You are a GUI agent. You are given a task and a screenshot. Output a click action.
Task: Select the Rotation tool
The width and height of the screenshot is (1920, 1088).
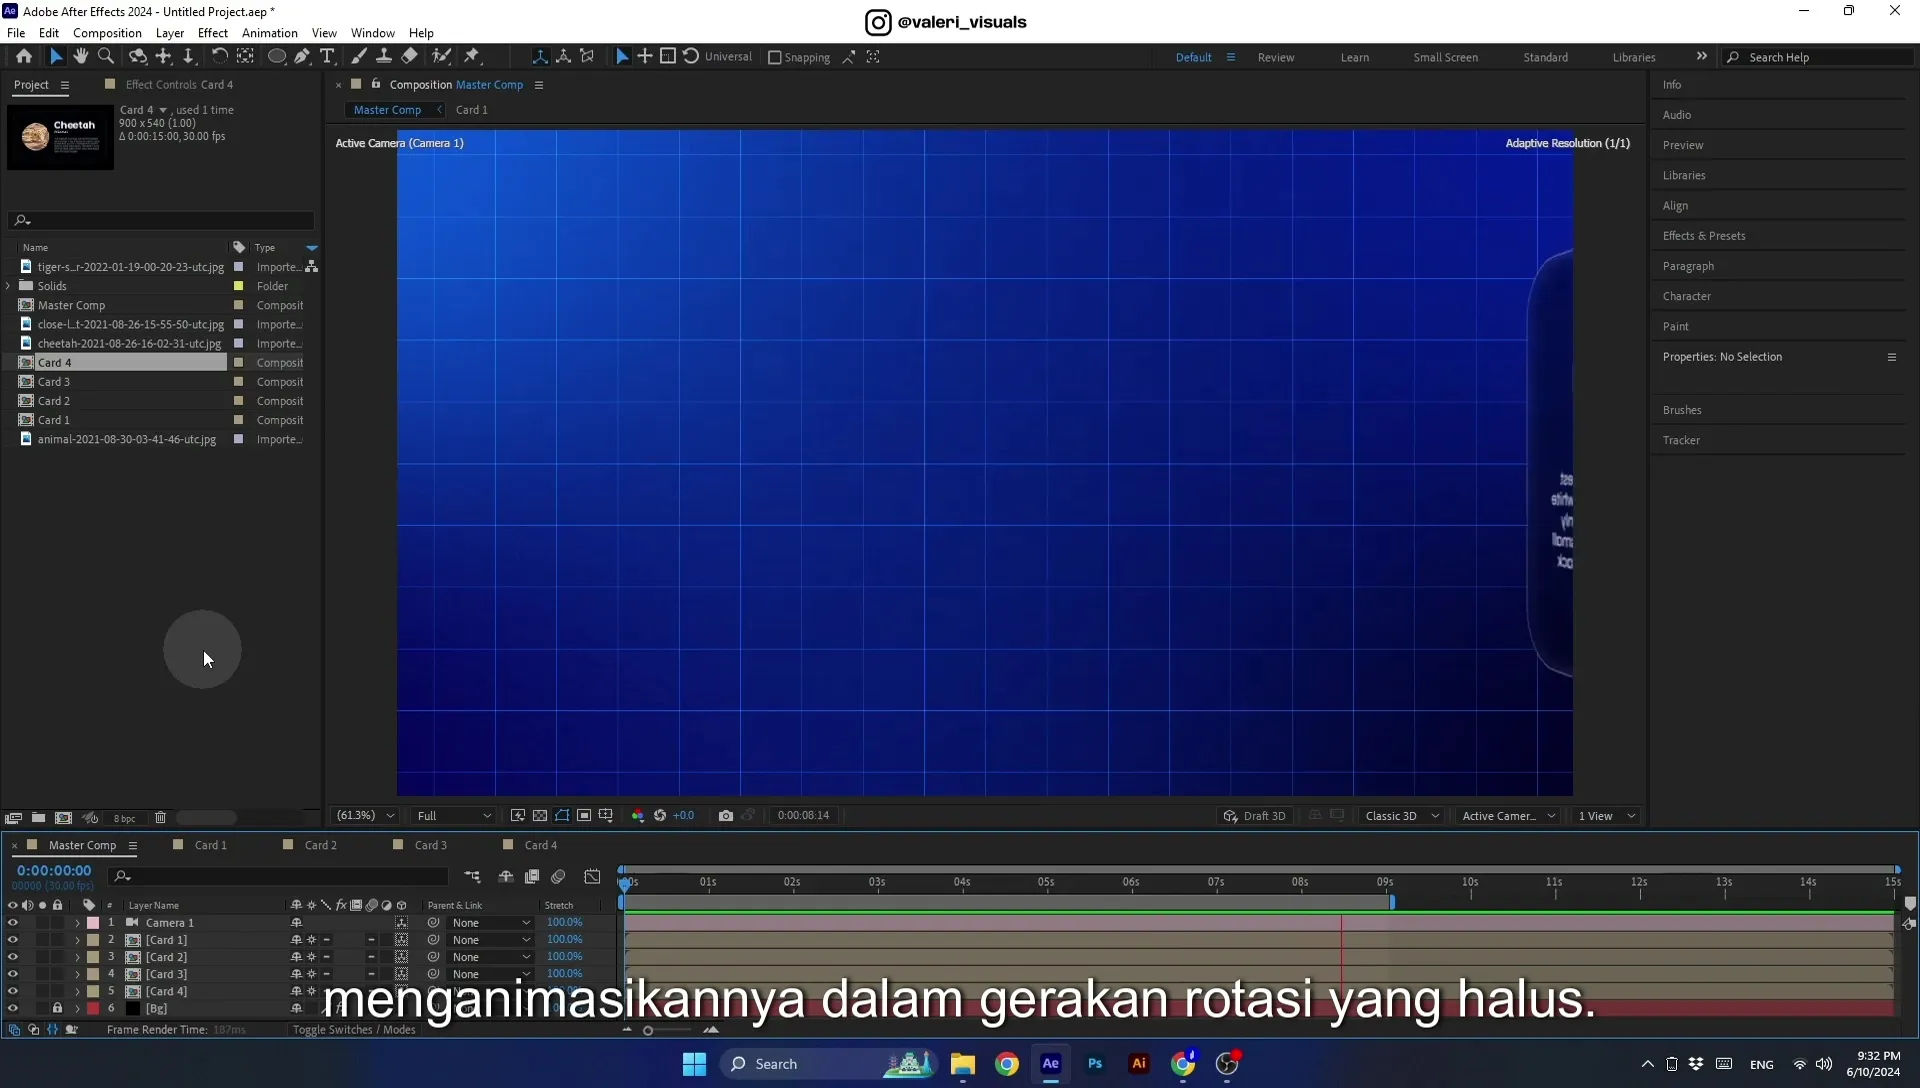(219, 57)
